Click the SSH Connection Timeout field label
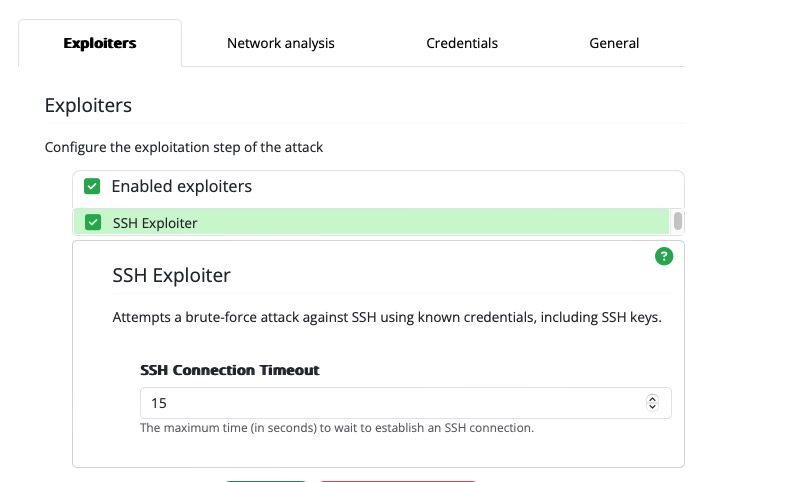The height and width of the screenshot is (482, 800). [230, 370]
